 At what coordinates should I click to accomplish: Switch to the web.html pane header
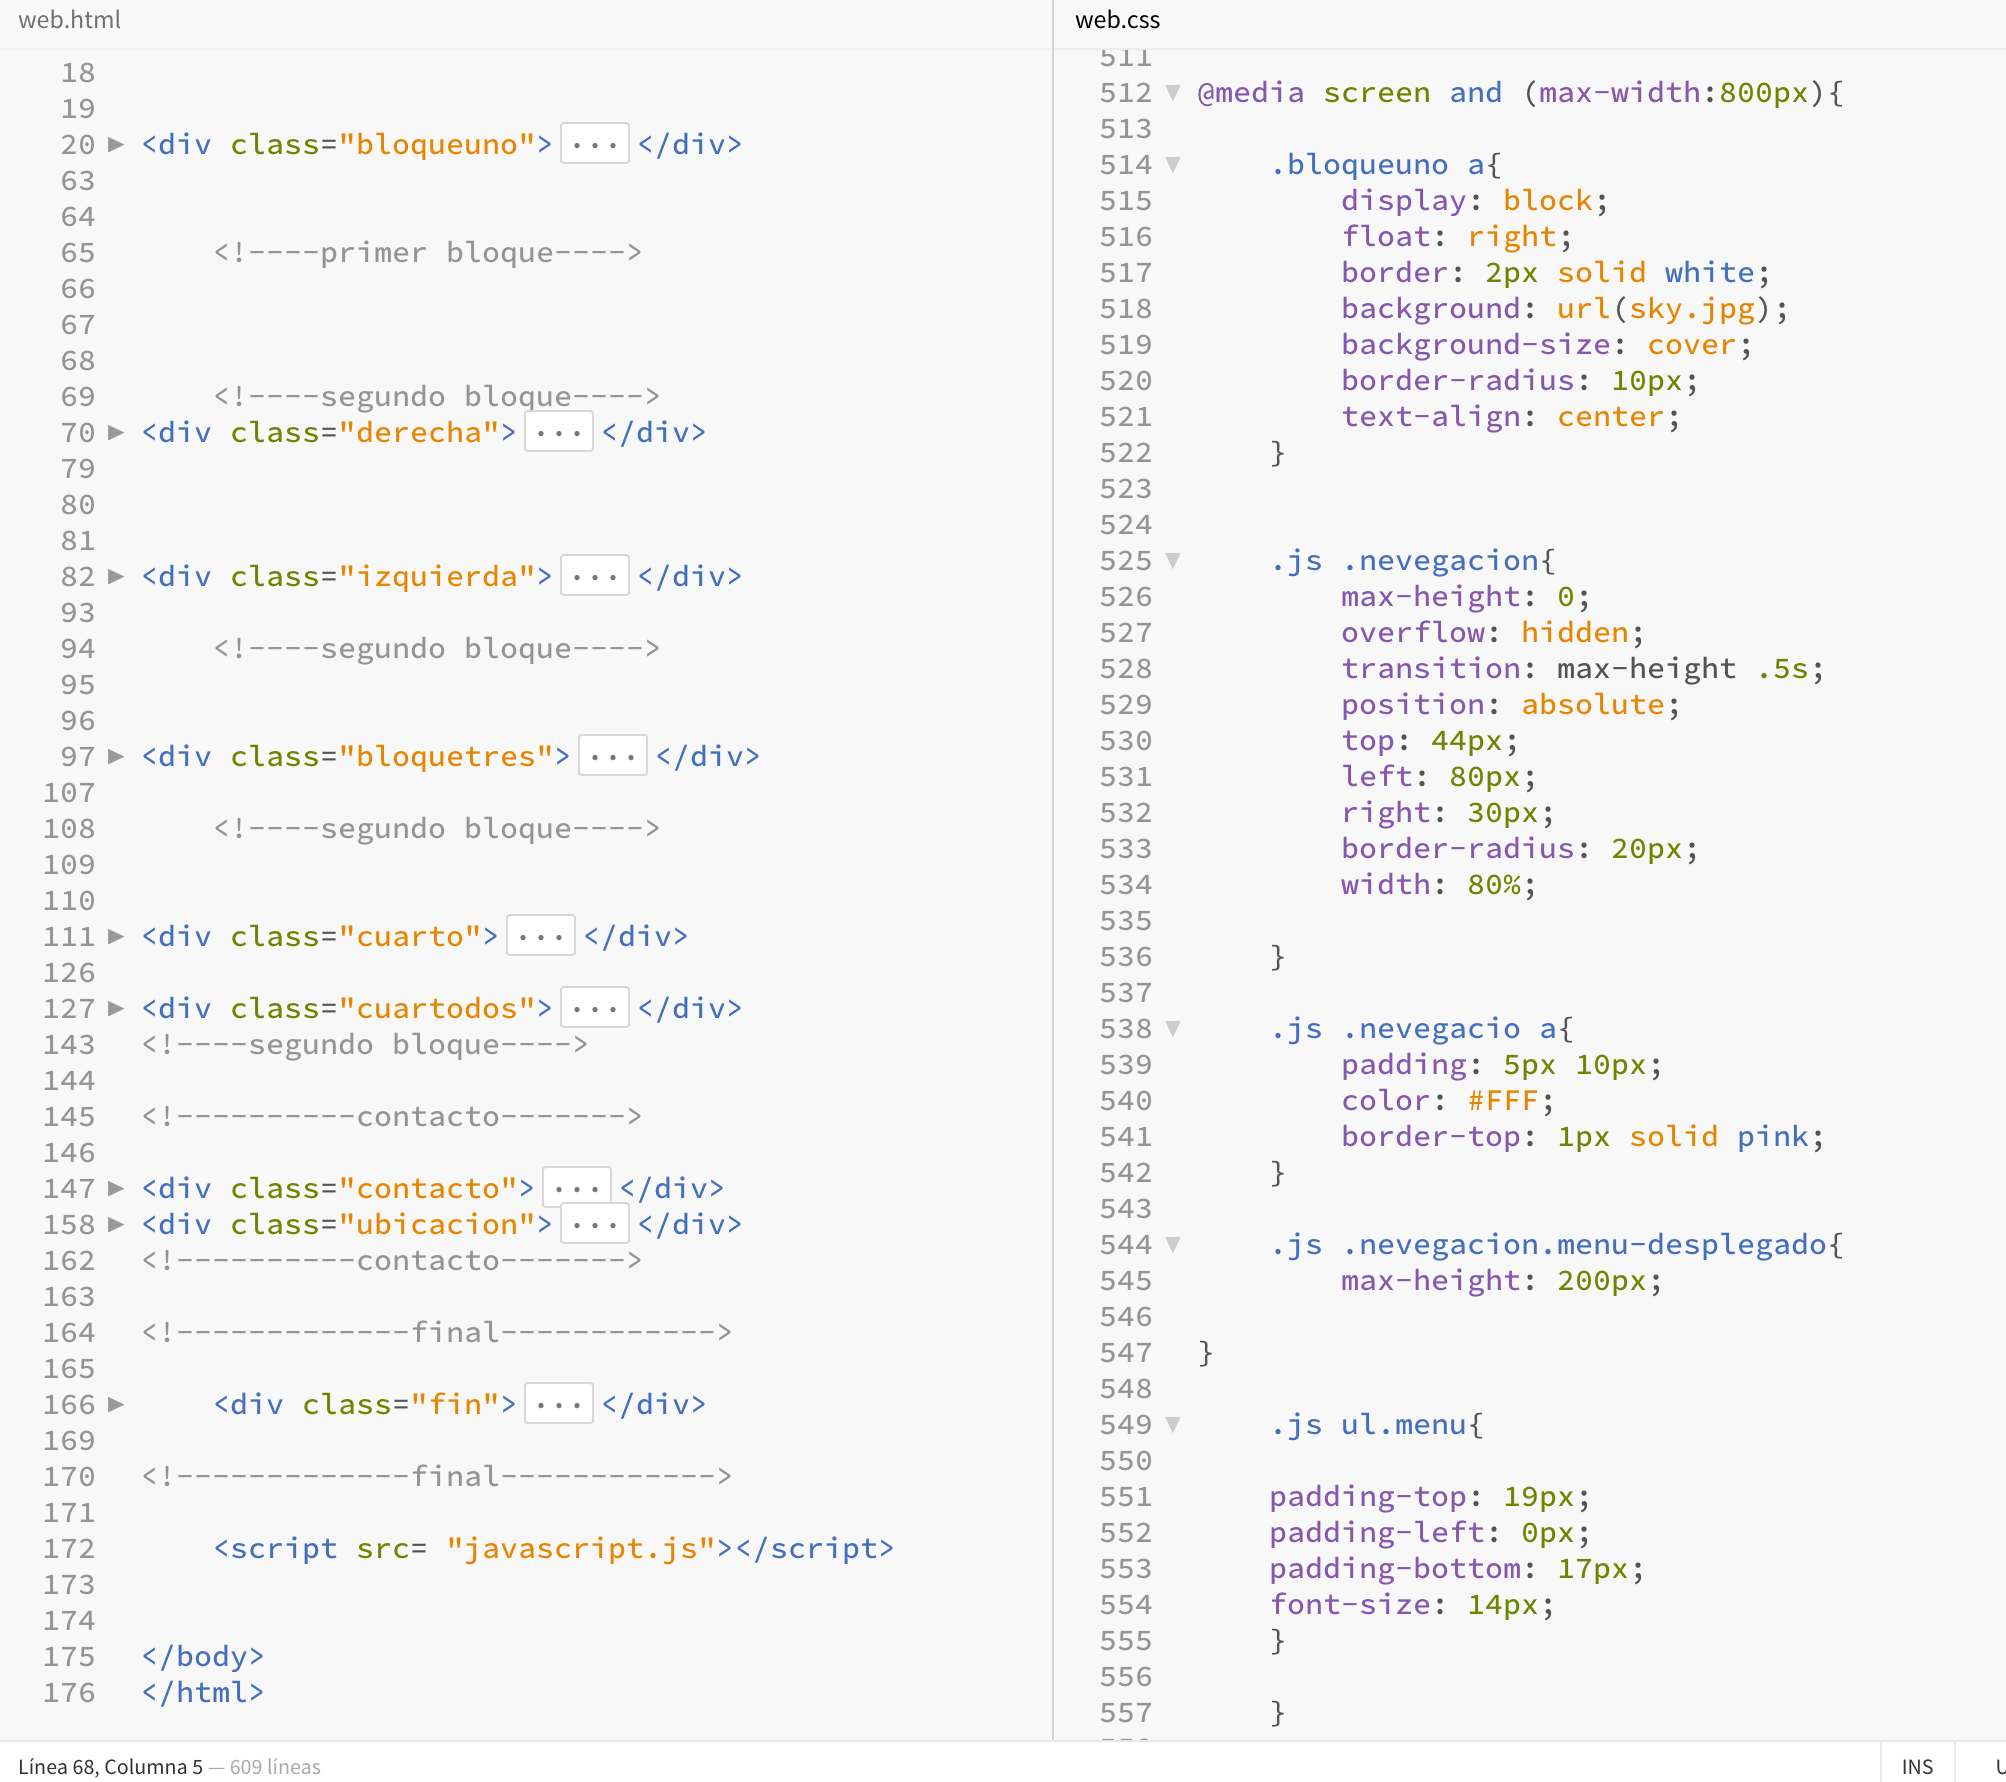[x=70, y=20]
